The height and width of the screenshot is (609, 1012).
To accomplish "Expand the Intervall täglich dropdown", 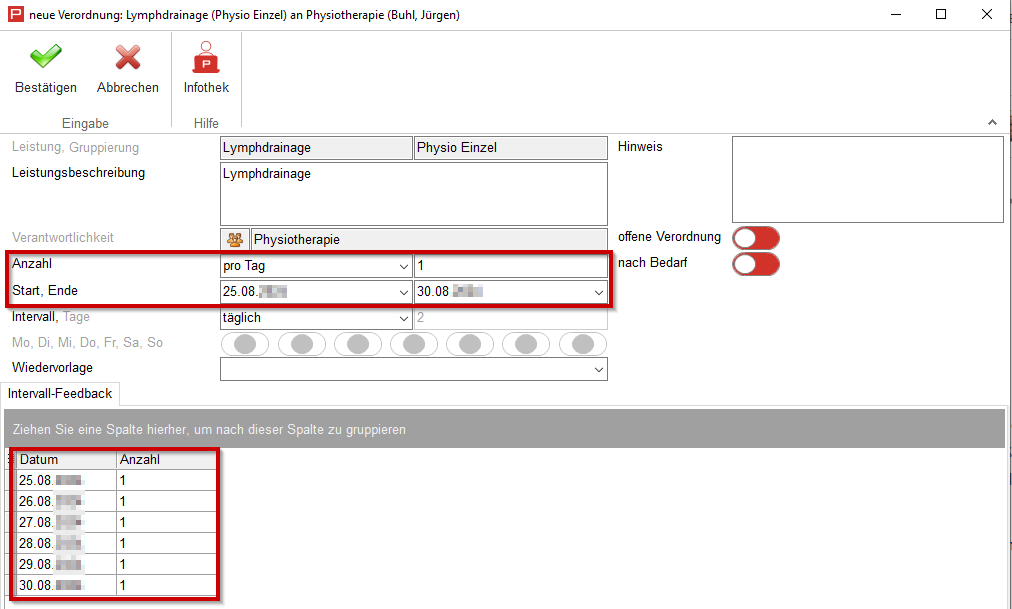I will [x=403, y=318].
